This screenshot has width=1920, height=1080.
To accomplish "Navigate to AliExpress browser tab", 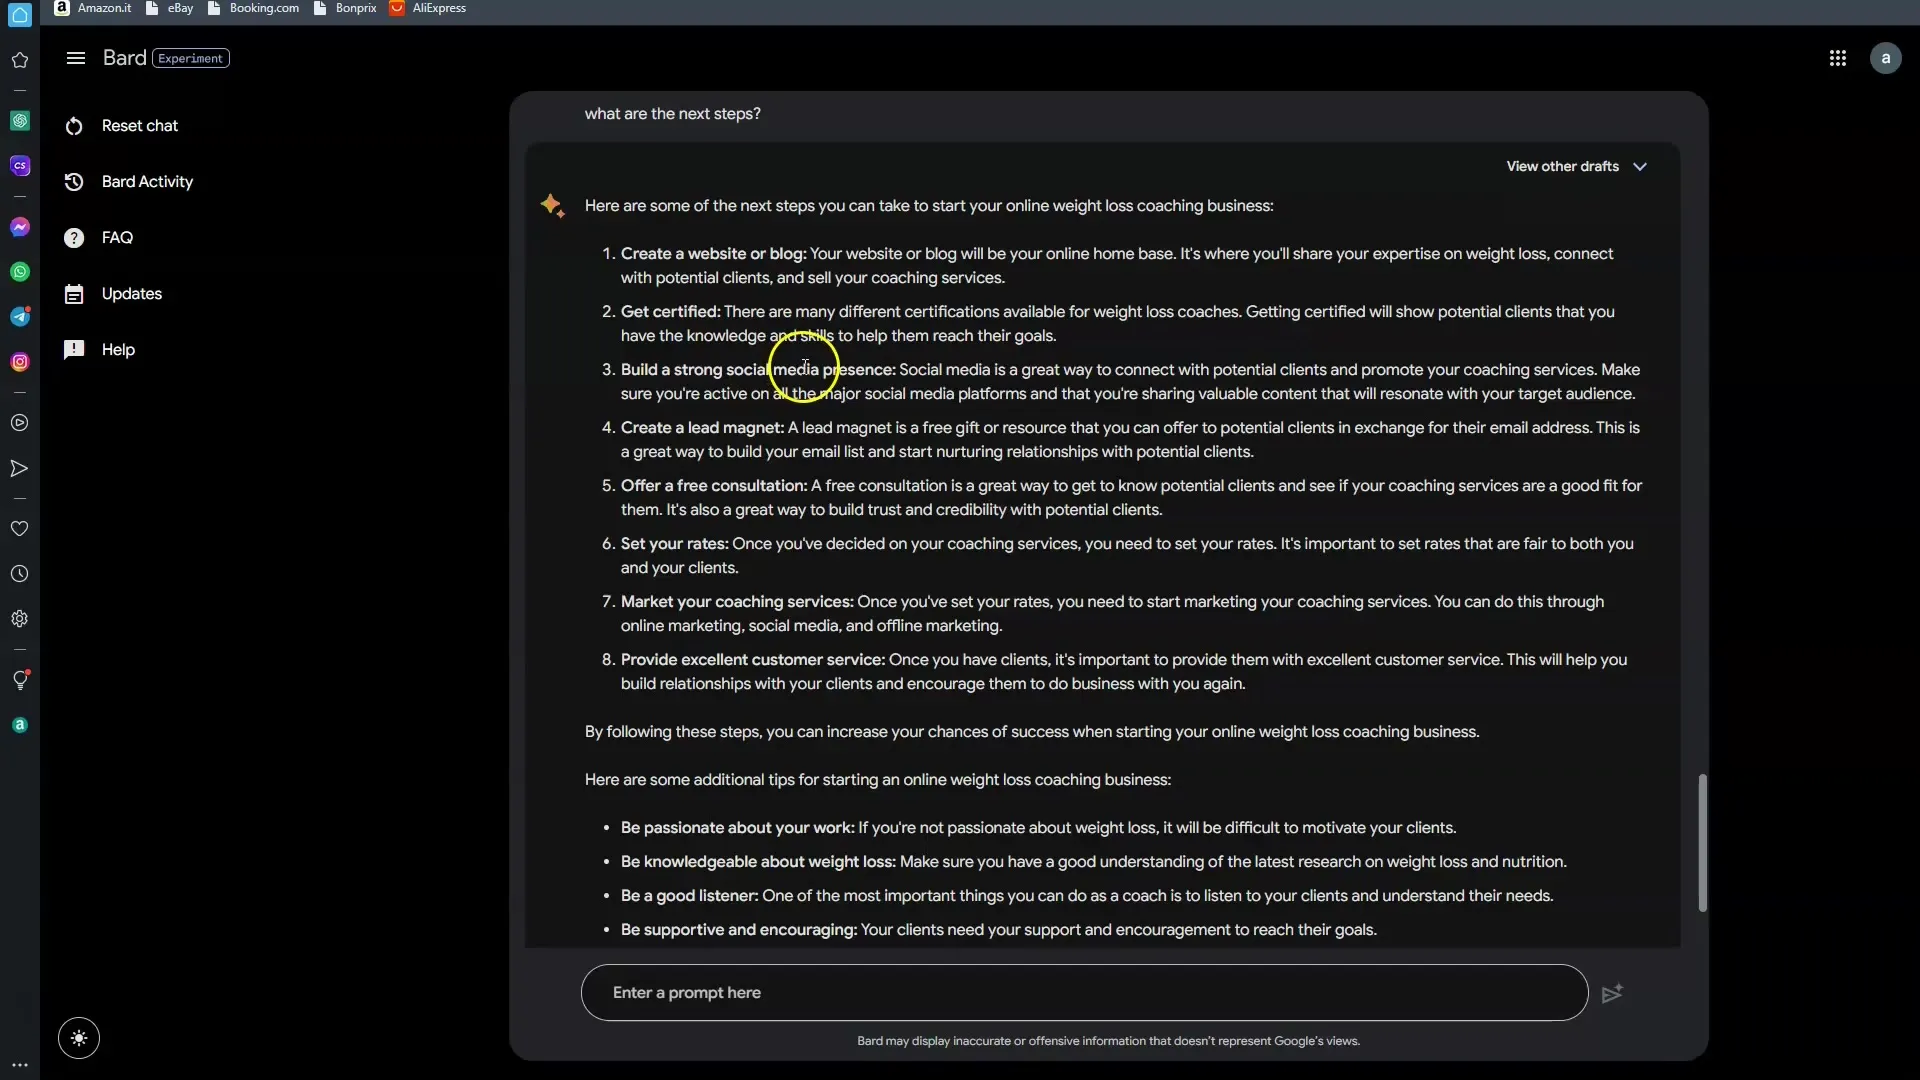I will (x=438, y=8).
